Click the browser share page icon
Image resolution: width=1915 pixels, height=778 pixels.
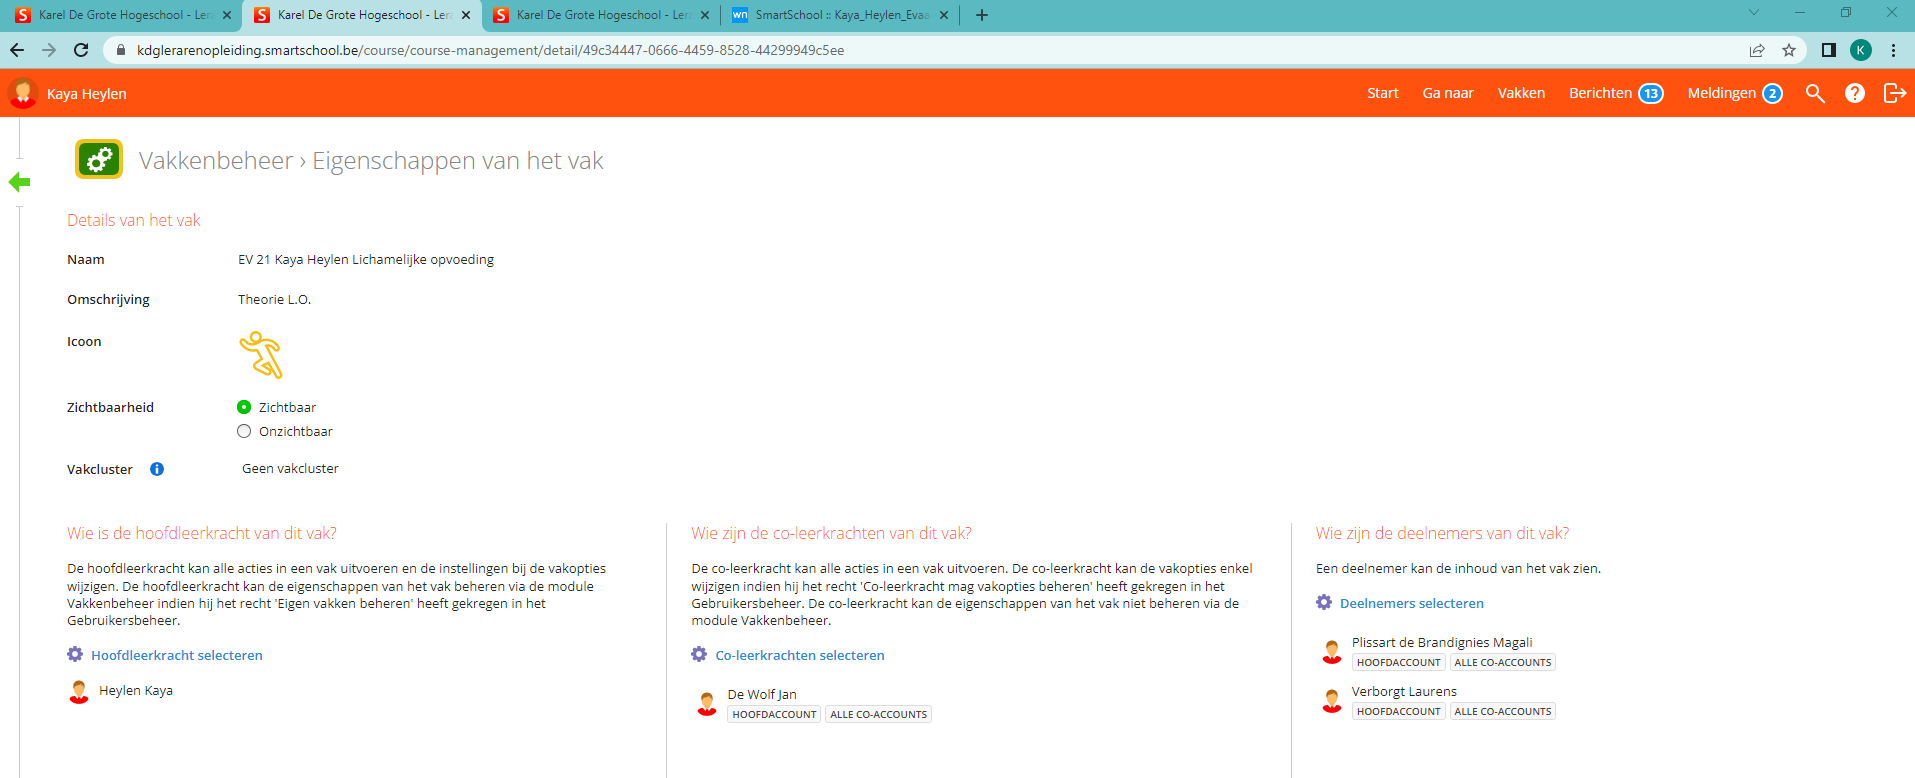click(x=1757, y=50)
